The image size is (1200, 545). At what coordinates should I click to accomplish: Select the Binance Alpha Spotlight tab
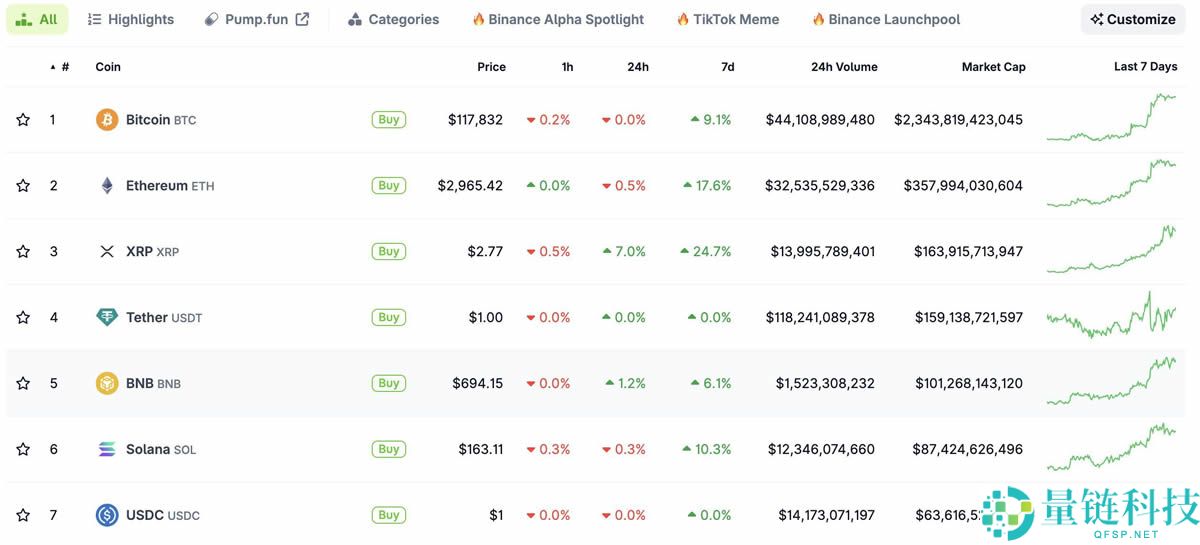point(558,19)
